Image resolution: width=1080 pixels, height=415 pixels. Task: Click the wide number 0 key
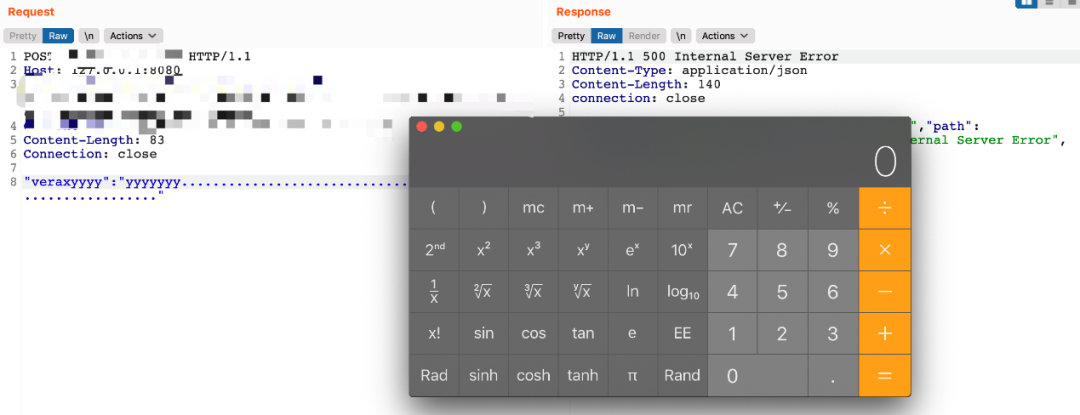click(x=758, y=376)
